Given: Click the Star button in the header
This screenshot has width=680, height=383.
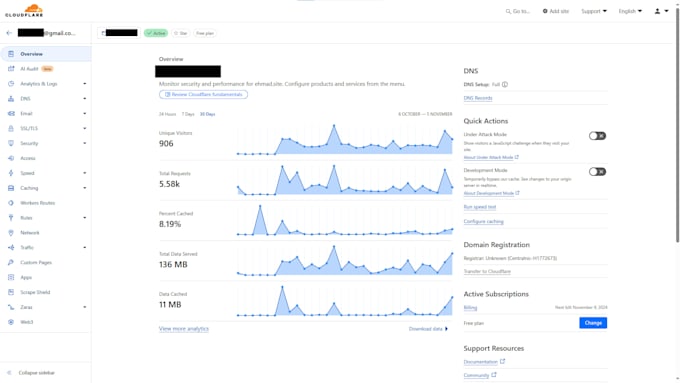Looking at the screenshot, I should click(x=180, y=33).
